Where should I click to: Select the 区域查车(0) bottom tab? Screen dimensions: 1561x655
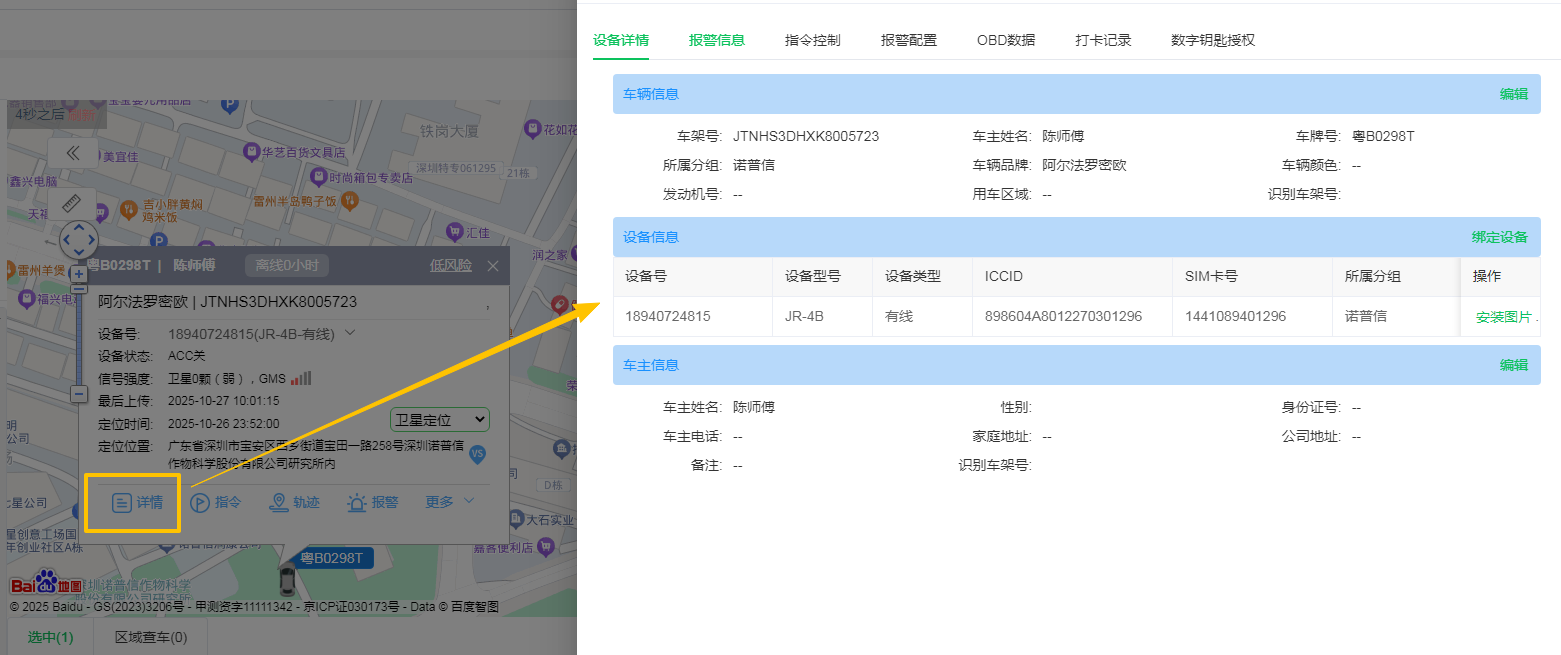151,637
